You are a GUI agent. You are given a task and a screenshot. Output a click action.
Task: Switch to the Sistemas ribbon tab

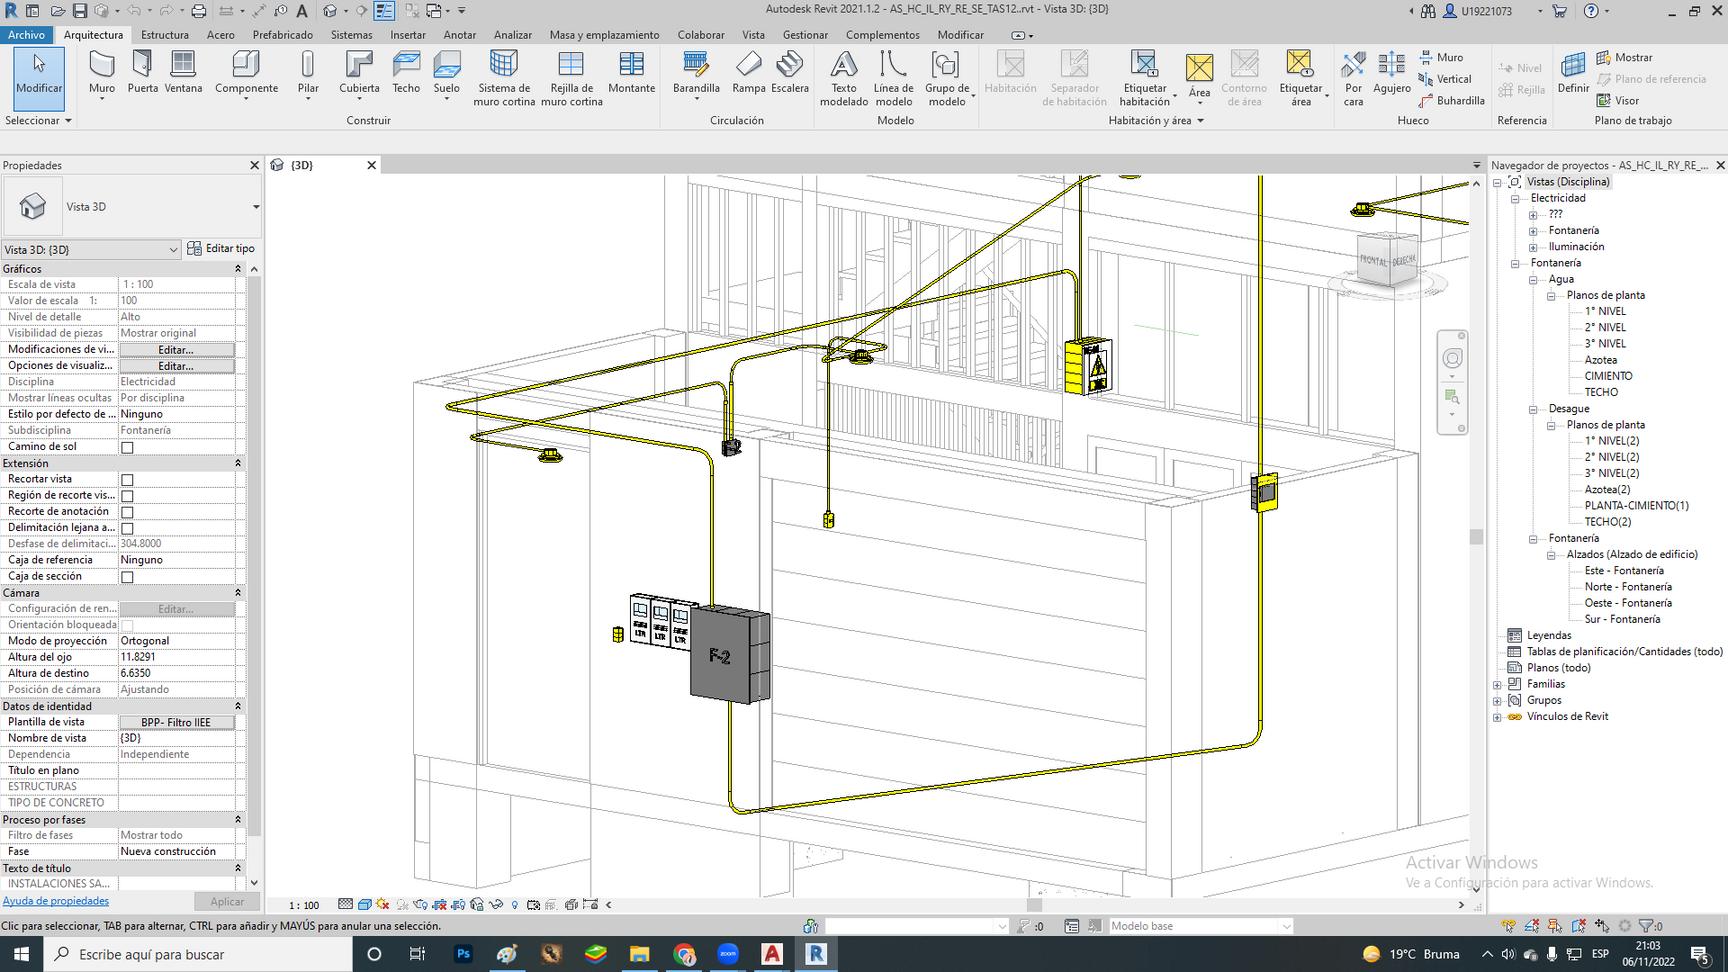tap(351, 34)
